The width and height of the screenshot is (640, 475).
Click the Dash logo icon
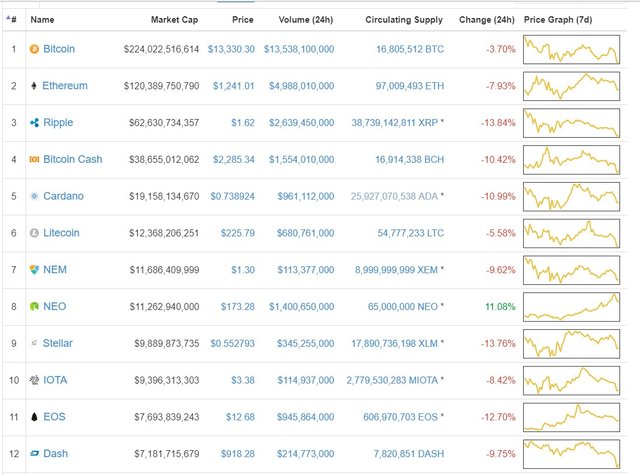point(34,453)
